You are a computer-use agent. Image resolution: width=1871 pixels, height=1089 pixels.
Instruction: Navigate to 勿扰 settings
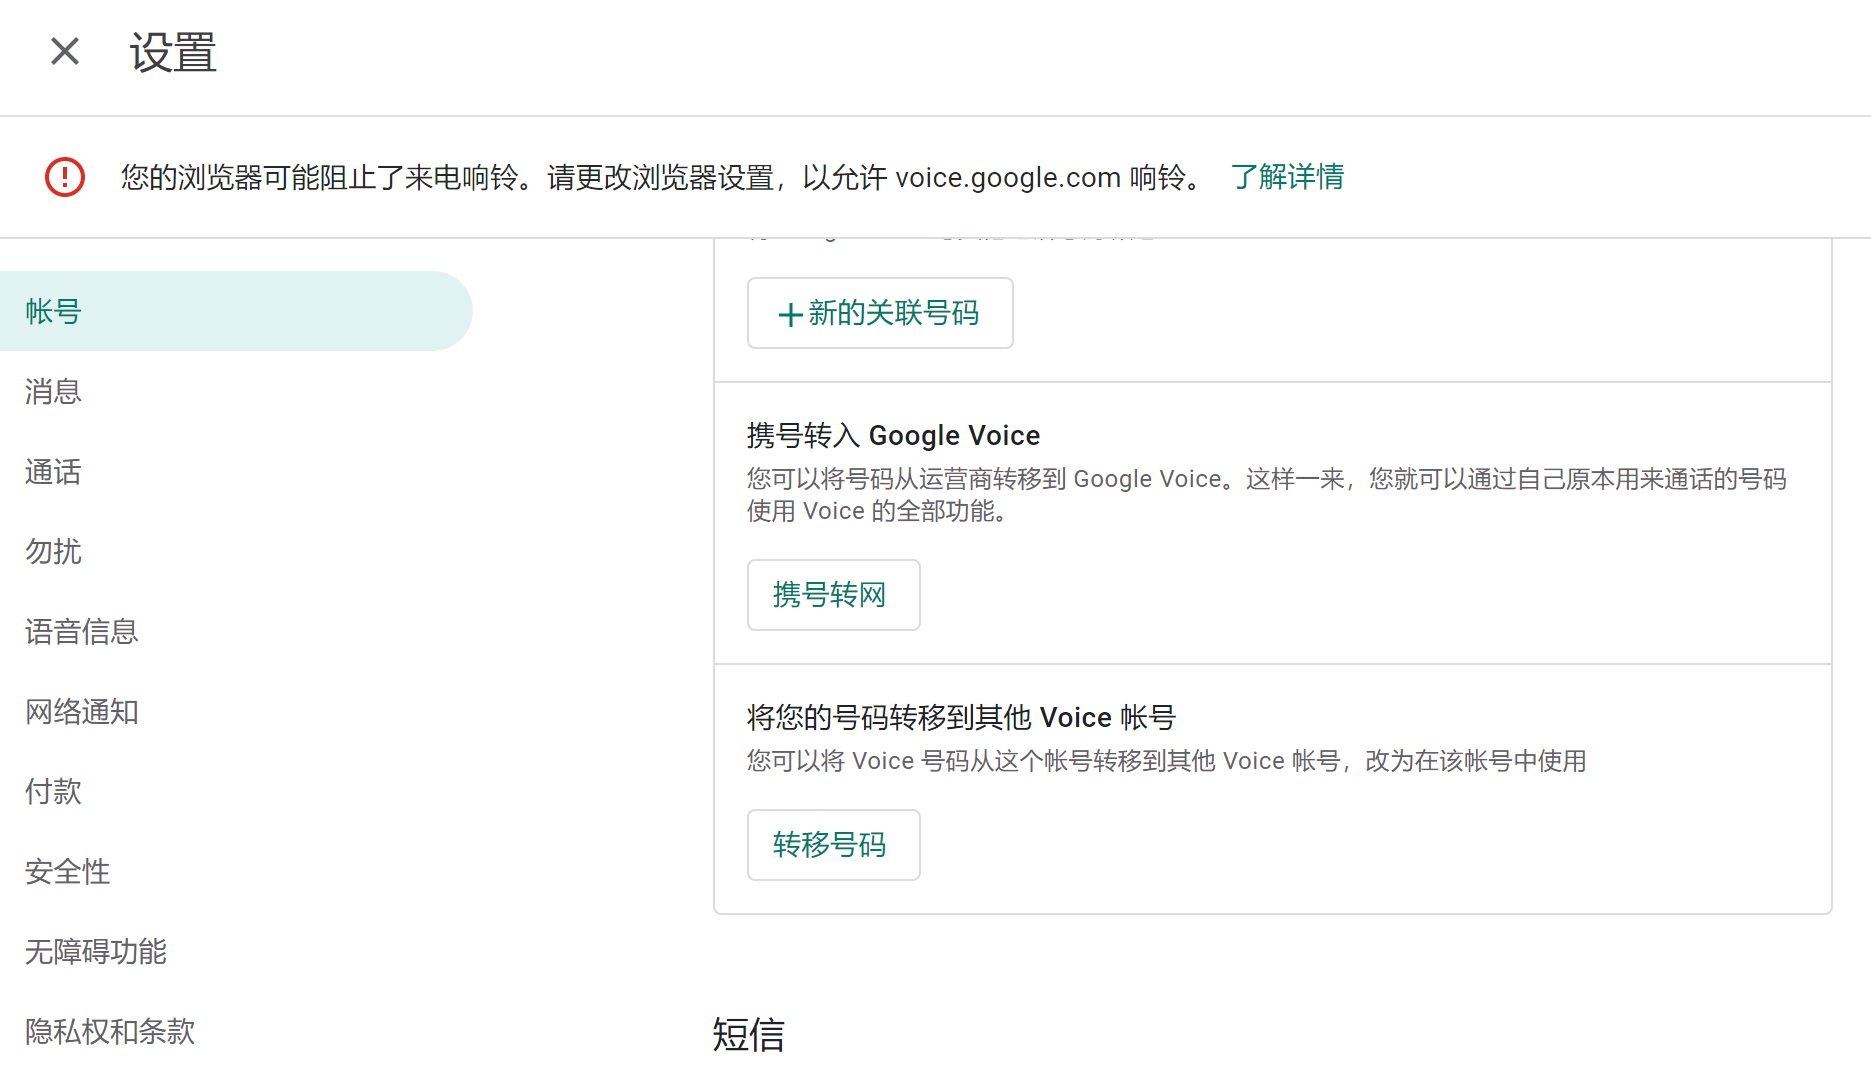click(x=54, y=551)
